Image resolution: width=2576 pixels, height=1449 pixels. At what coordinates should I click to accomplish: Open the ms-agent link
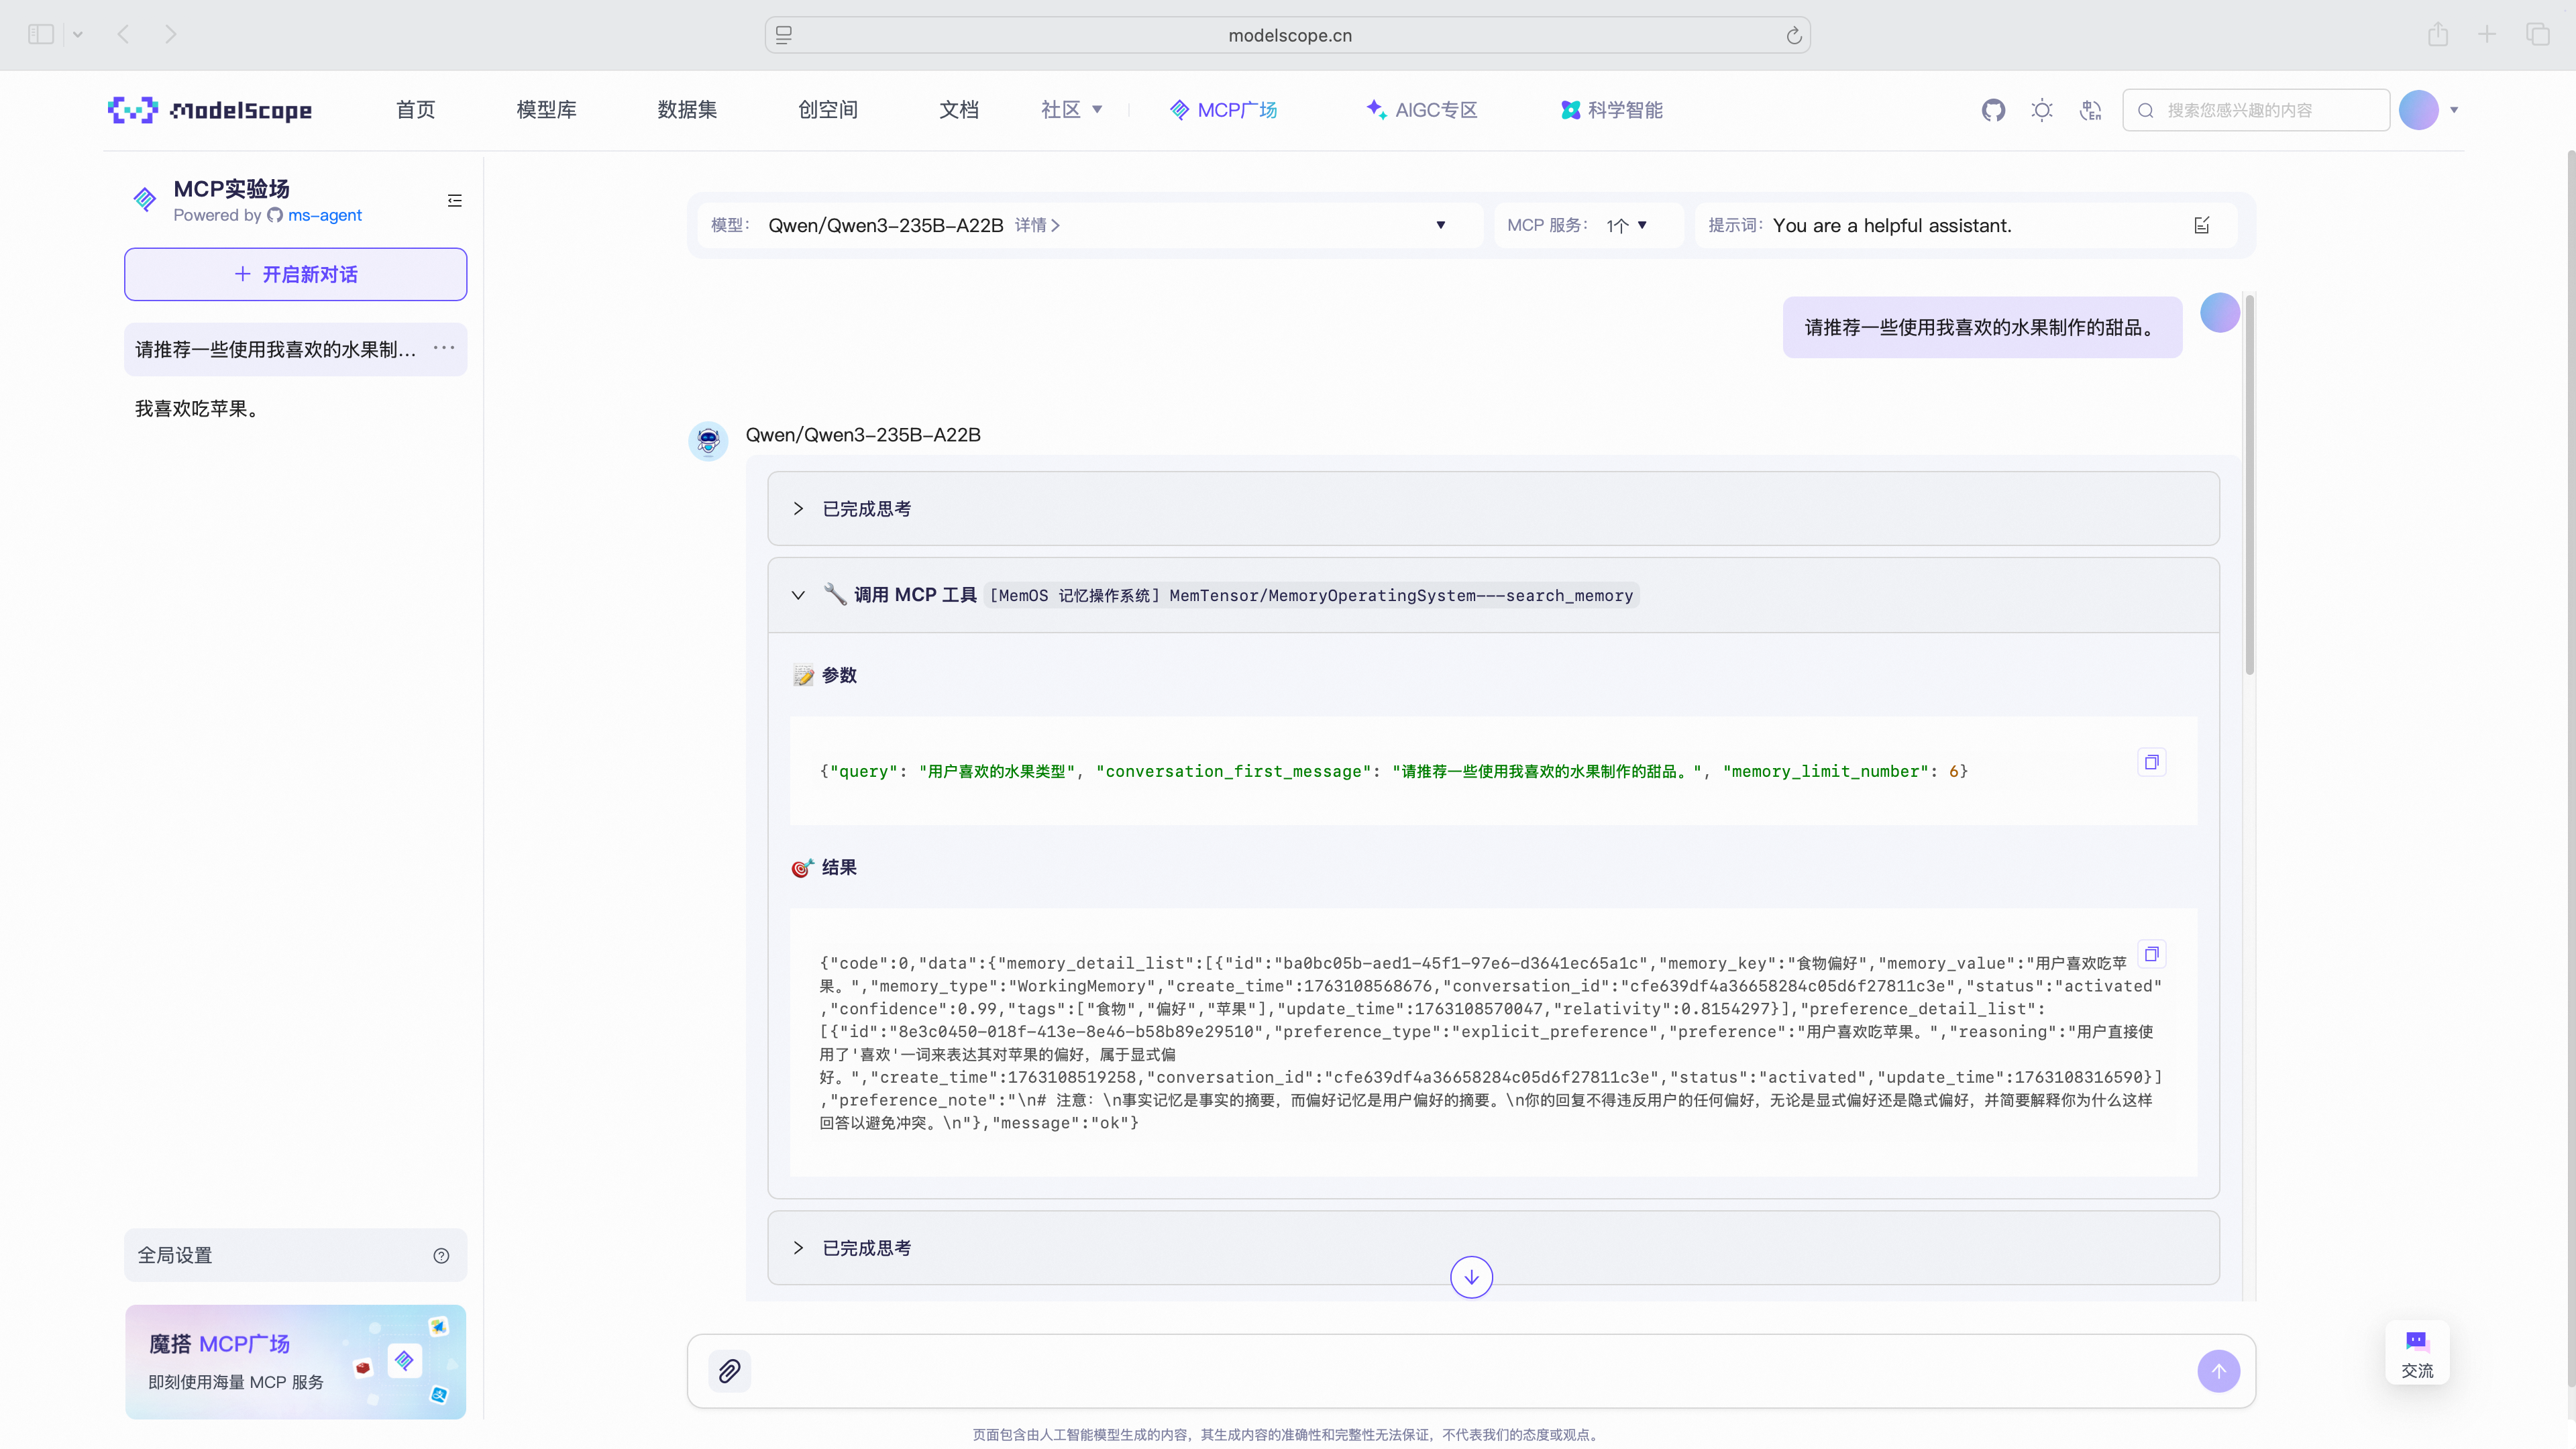click(324, 215)
